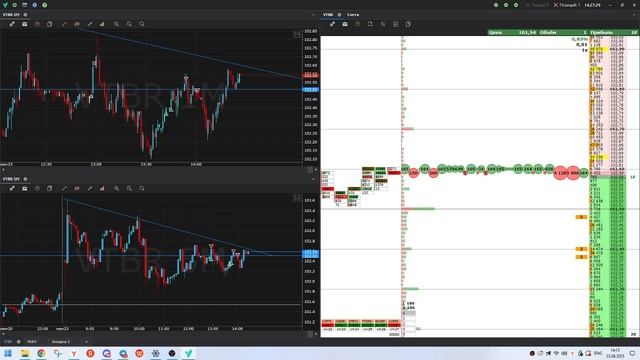Open notifications in system tray

[632, 353]
